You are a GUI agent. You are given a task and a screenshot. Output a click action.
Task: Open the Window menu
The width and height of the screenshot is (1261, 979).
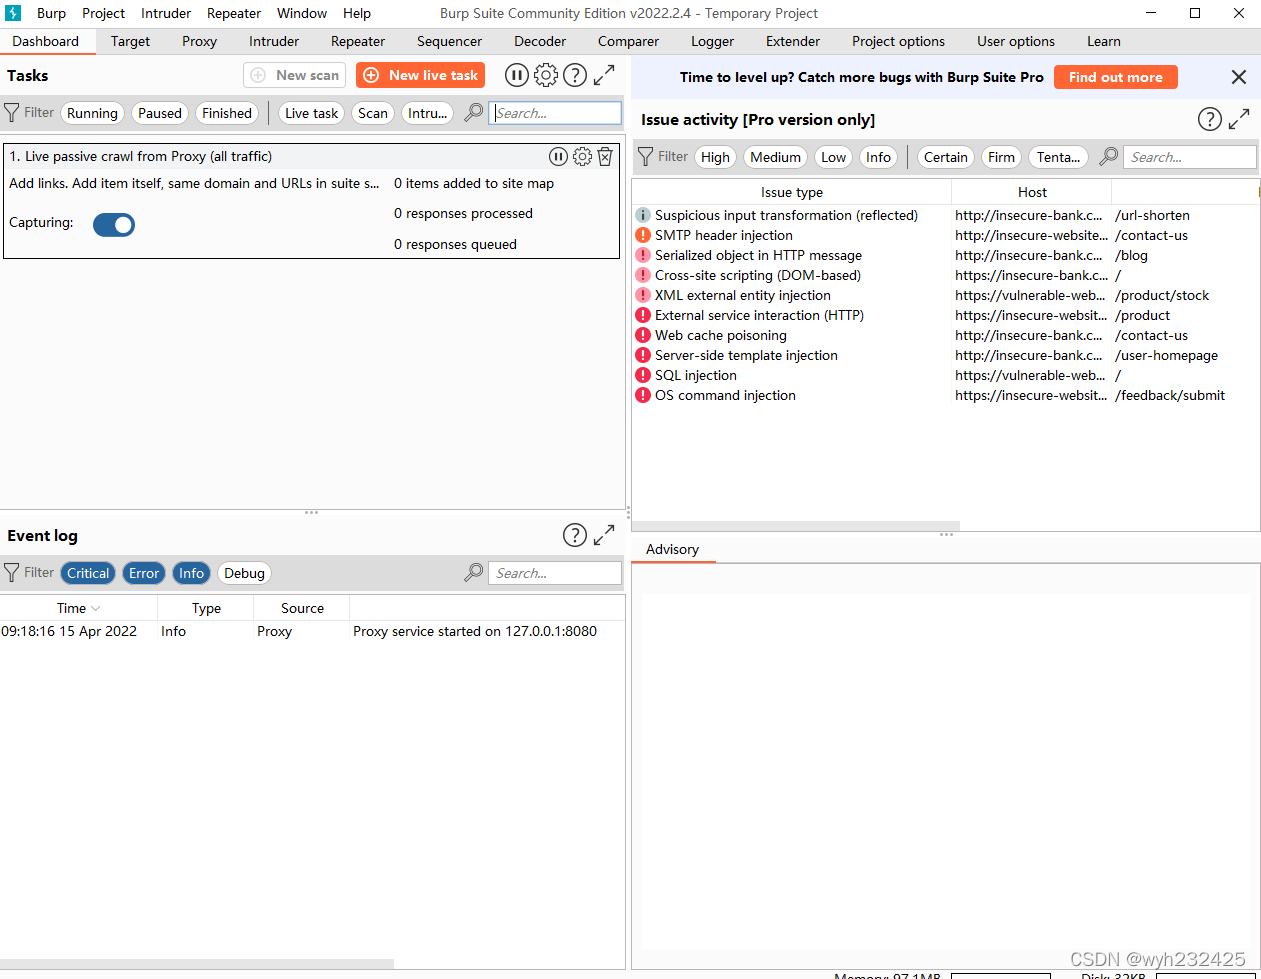[302, 13]
